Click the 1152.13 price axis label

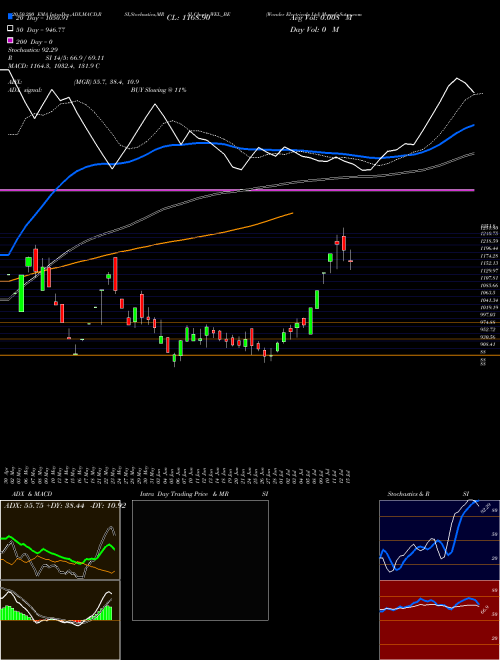tap(489, 263)
